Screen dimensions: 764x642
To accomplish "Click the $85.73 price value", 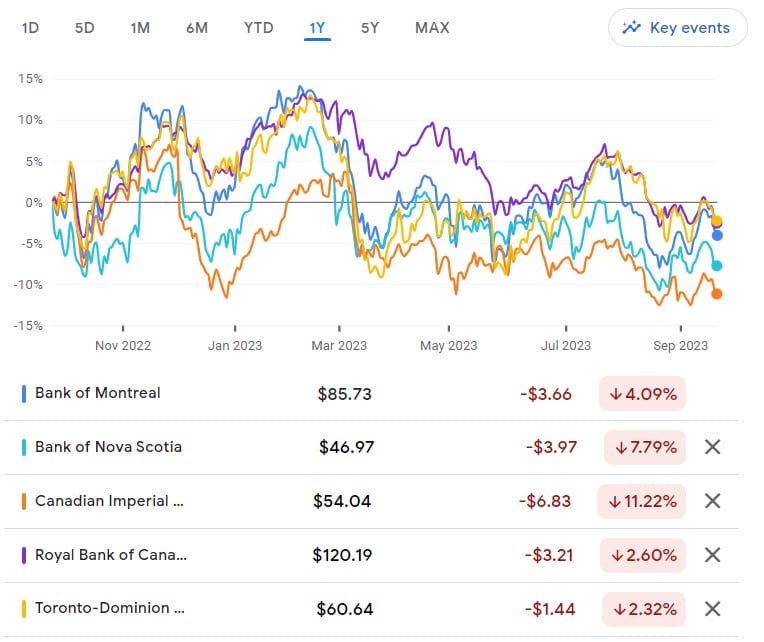I will point(344,394).
